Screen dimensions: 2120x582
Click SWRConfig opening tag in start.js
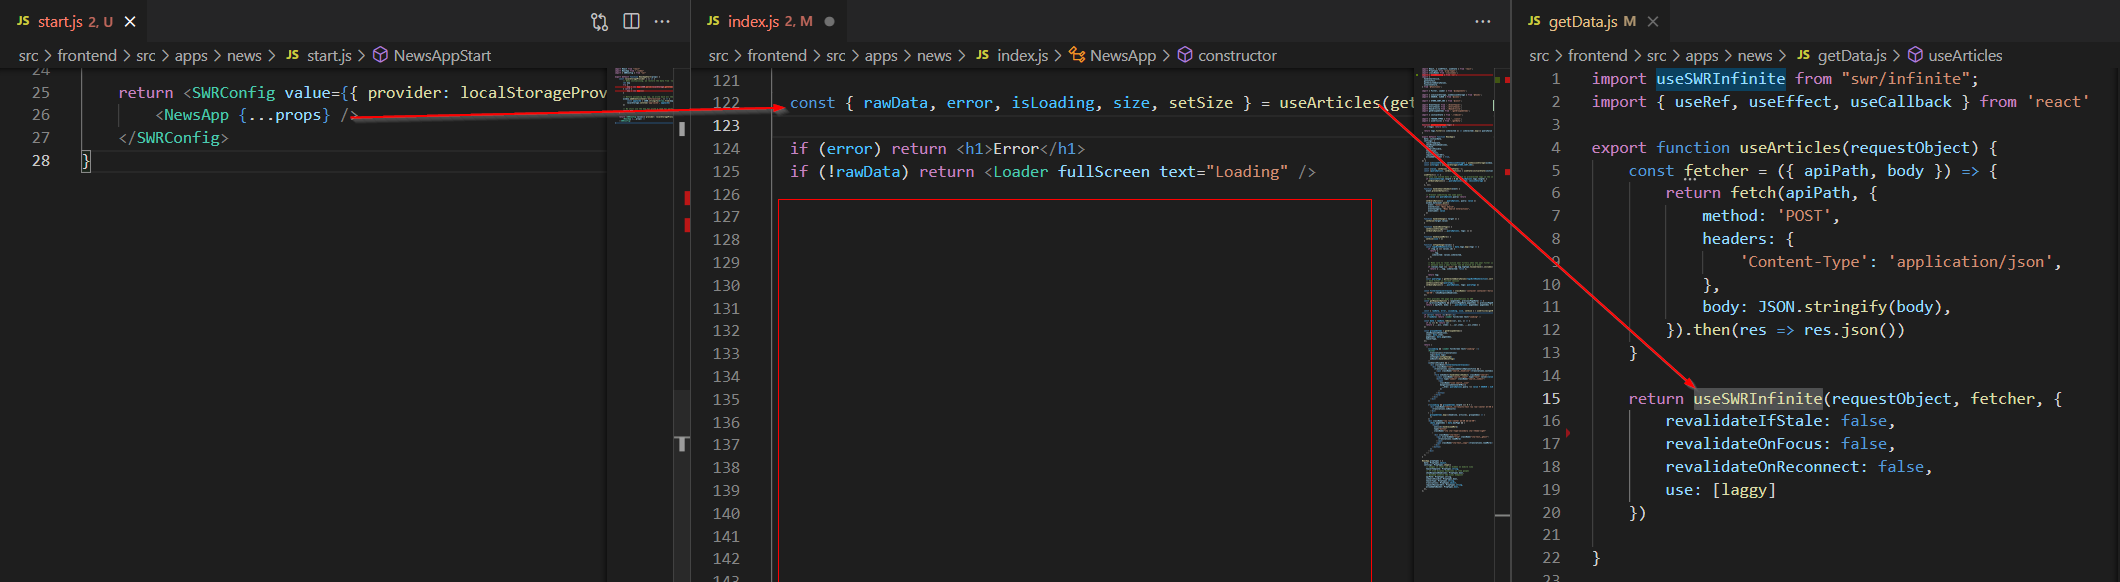point(233,92)
